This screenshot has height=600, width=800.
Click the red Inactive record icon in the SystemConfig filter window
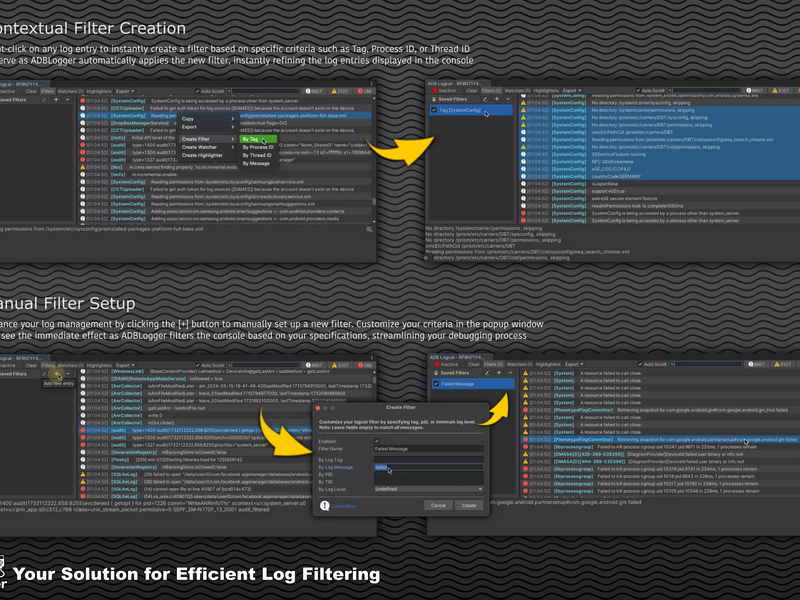point(435,91)
